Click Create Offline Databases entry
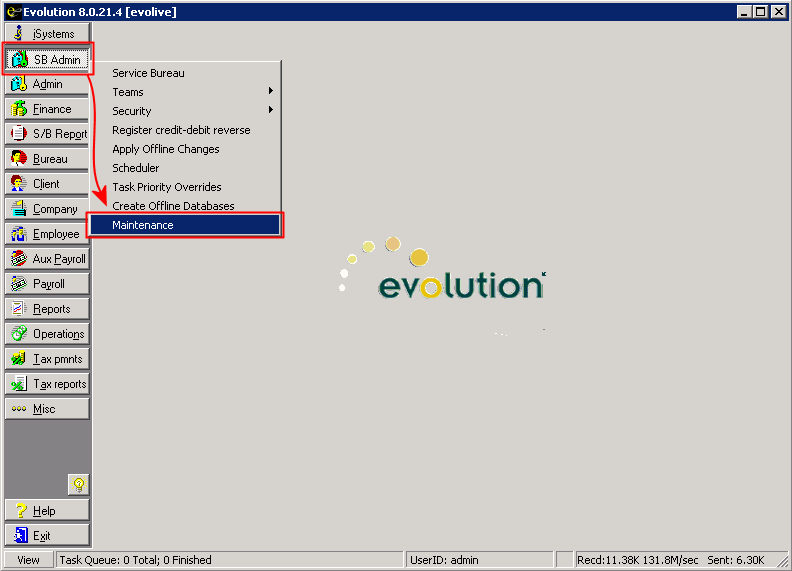This screenshot has width=792, height=571. click(x=173, y=206)
